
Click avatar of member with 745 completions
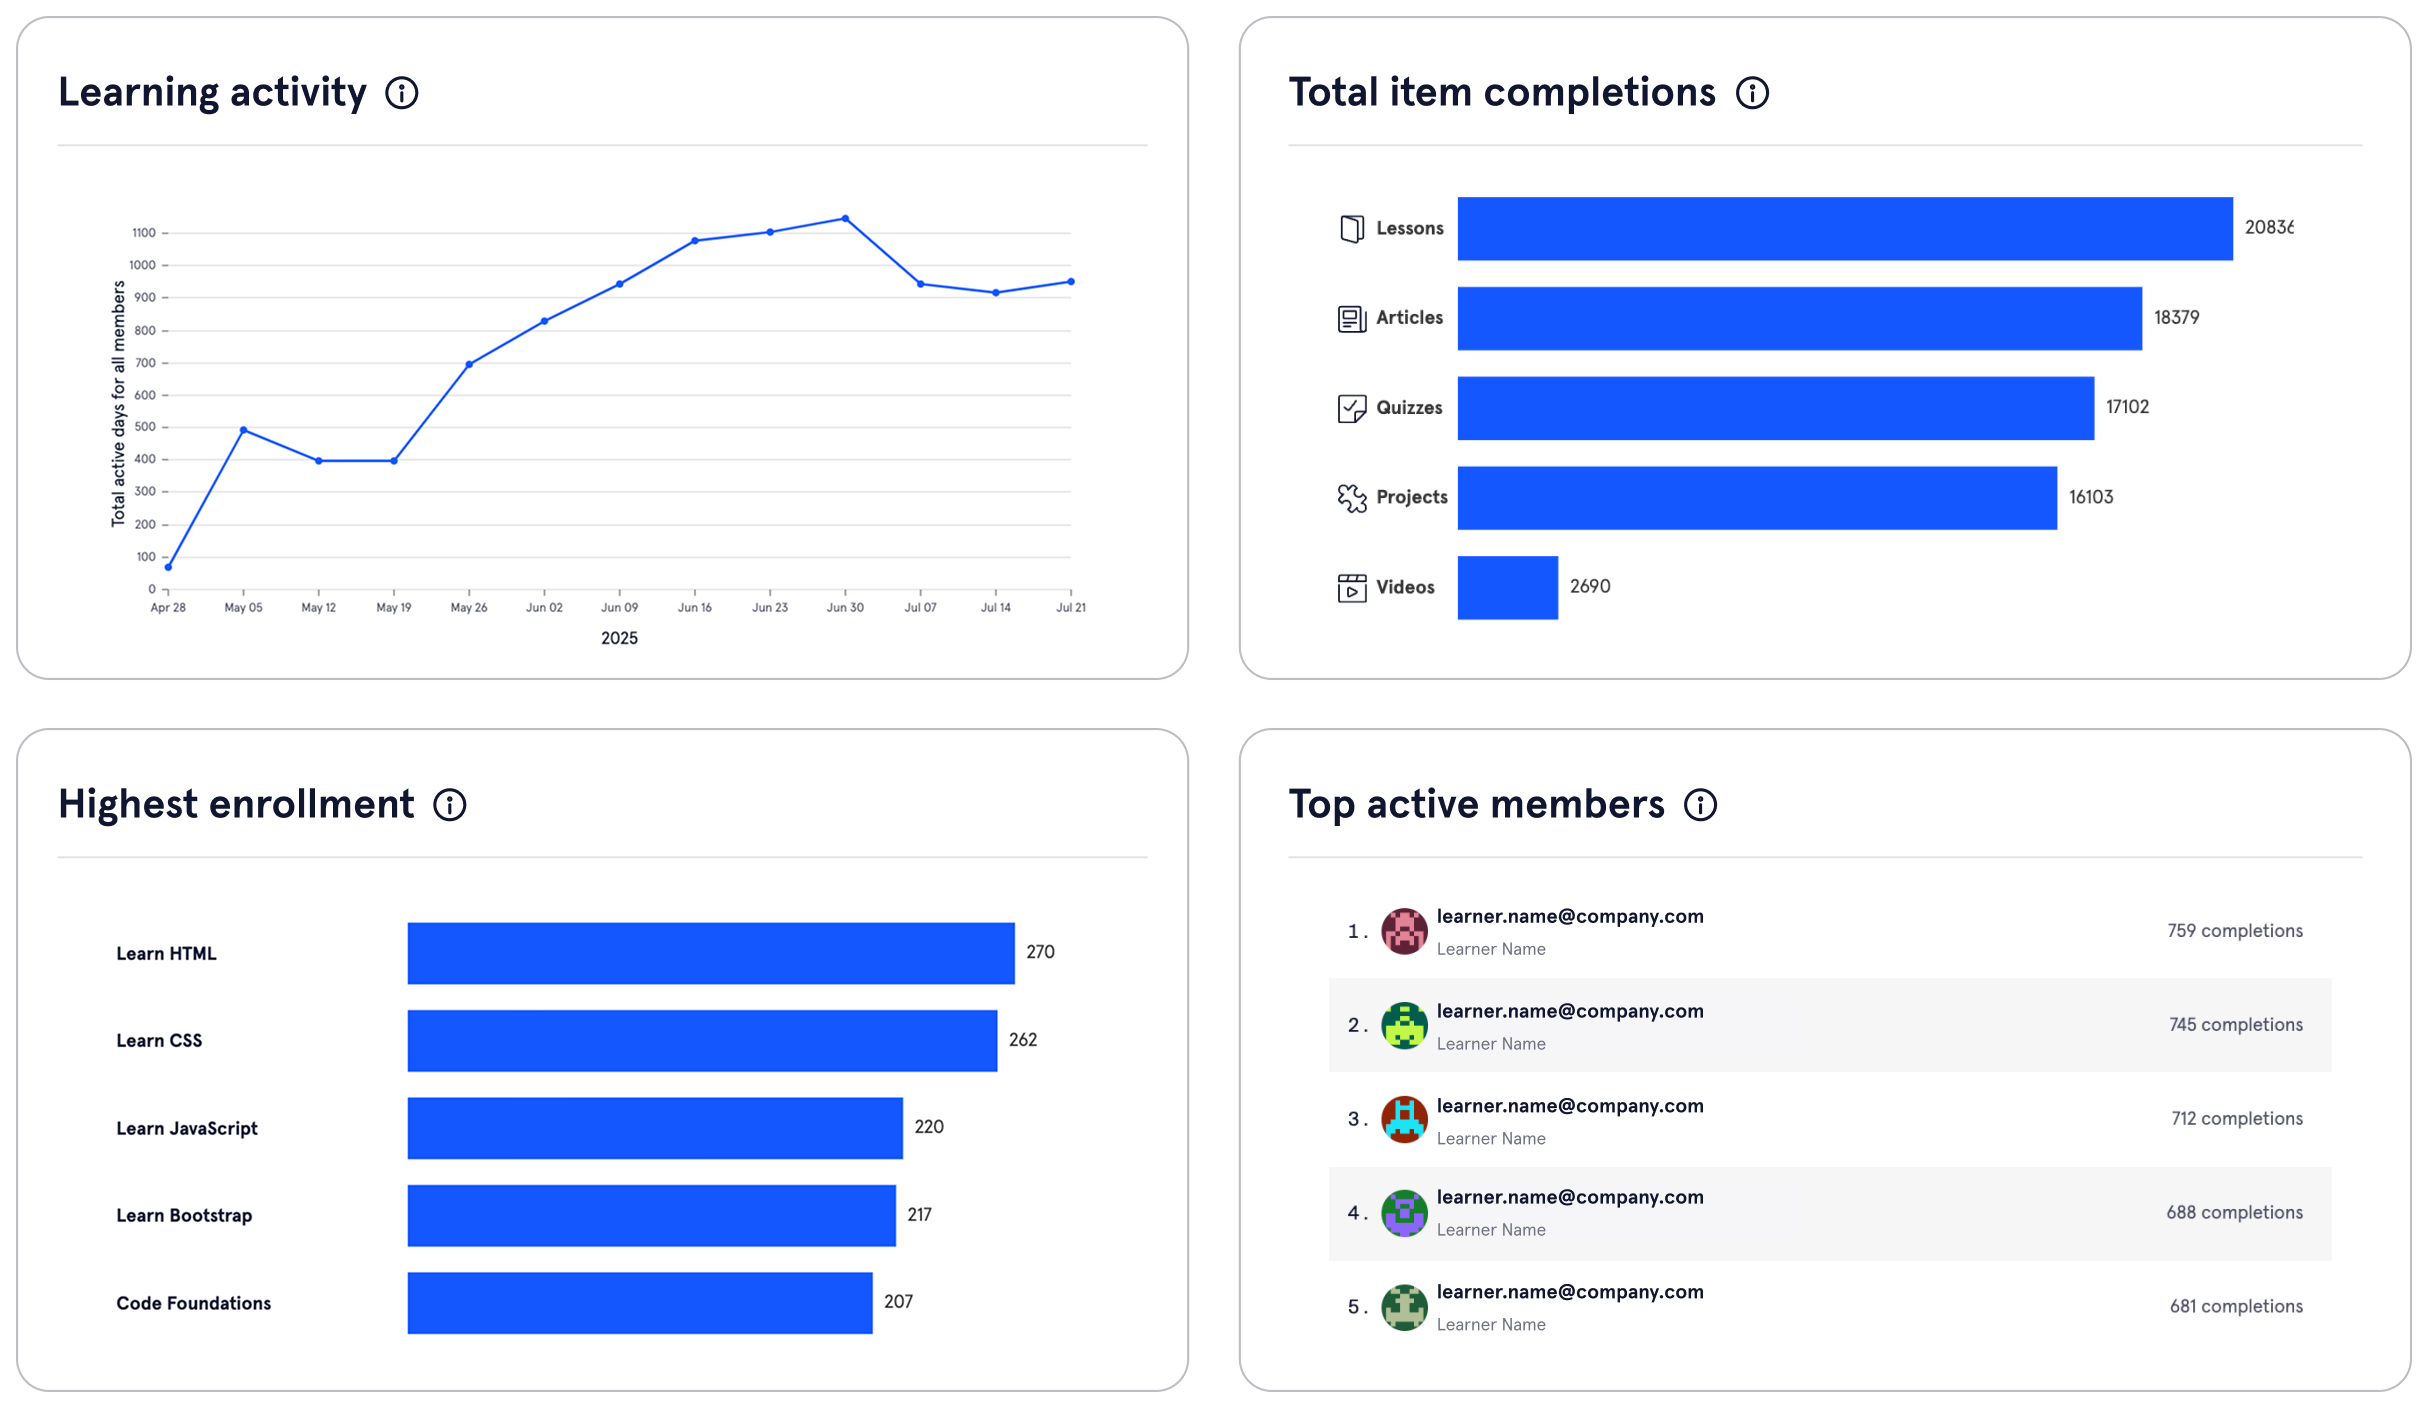[1404, 1026]
